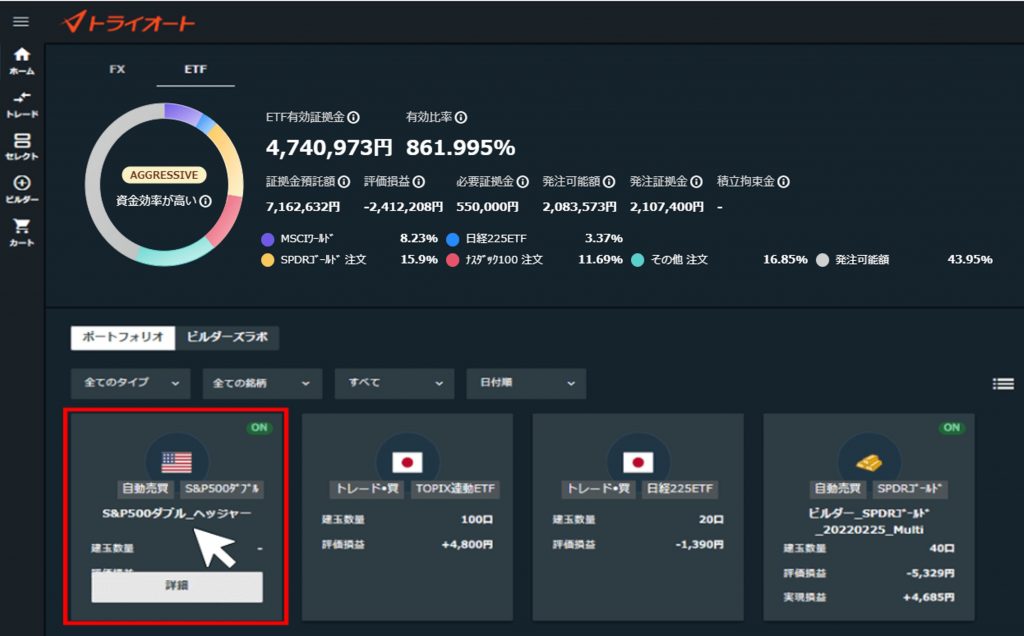The image size is (1024, 636).
Task: Click the Japan flag on 日経225ETF card
Action: click(638, 462)
